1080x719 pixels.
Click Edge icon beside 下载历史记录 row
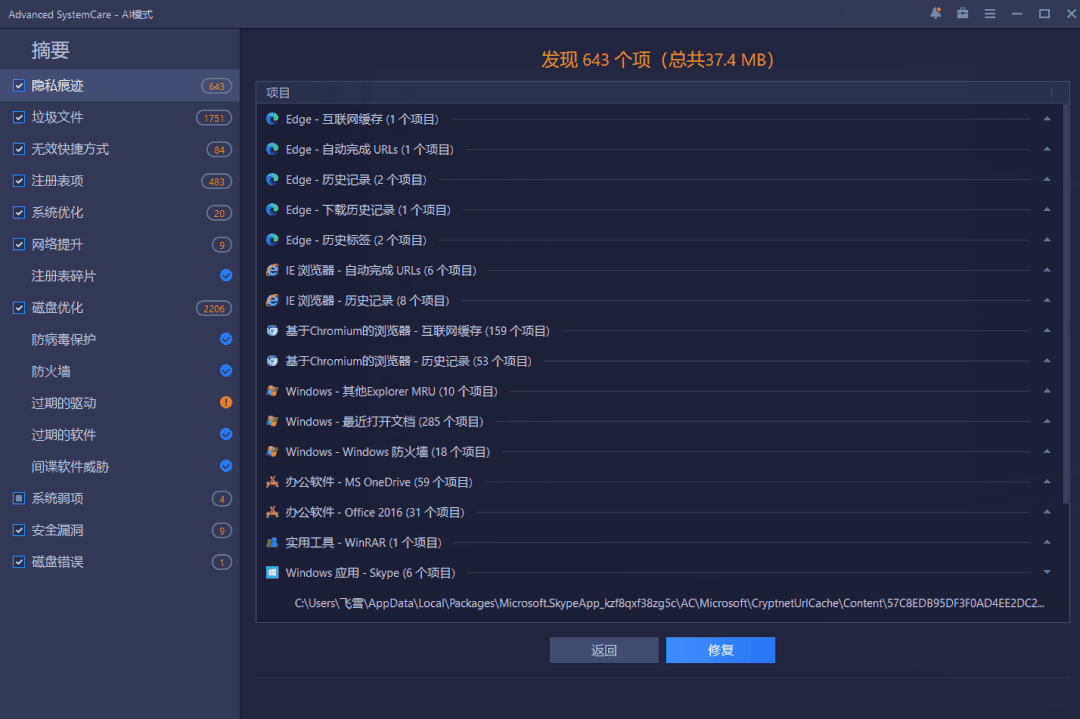pyautogui.click(x=273, y=210)
